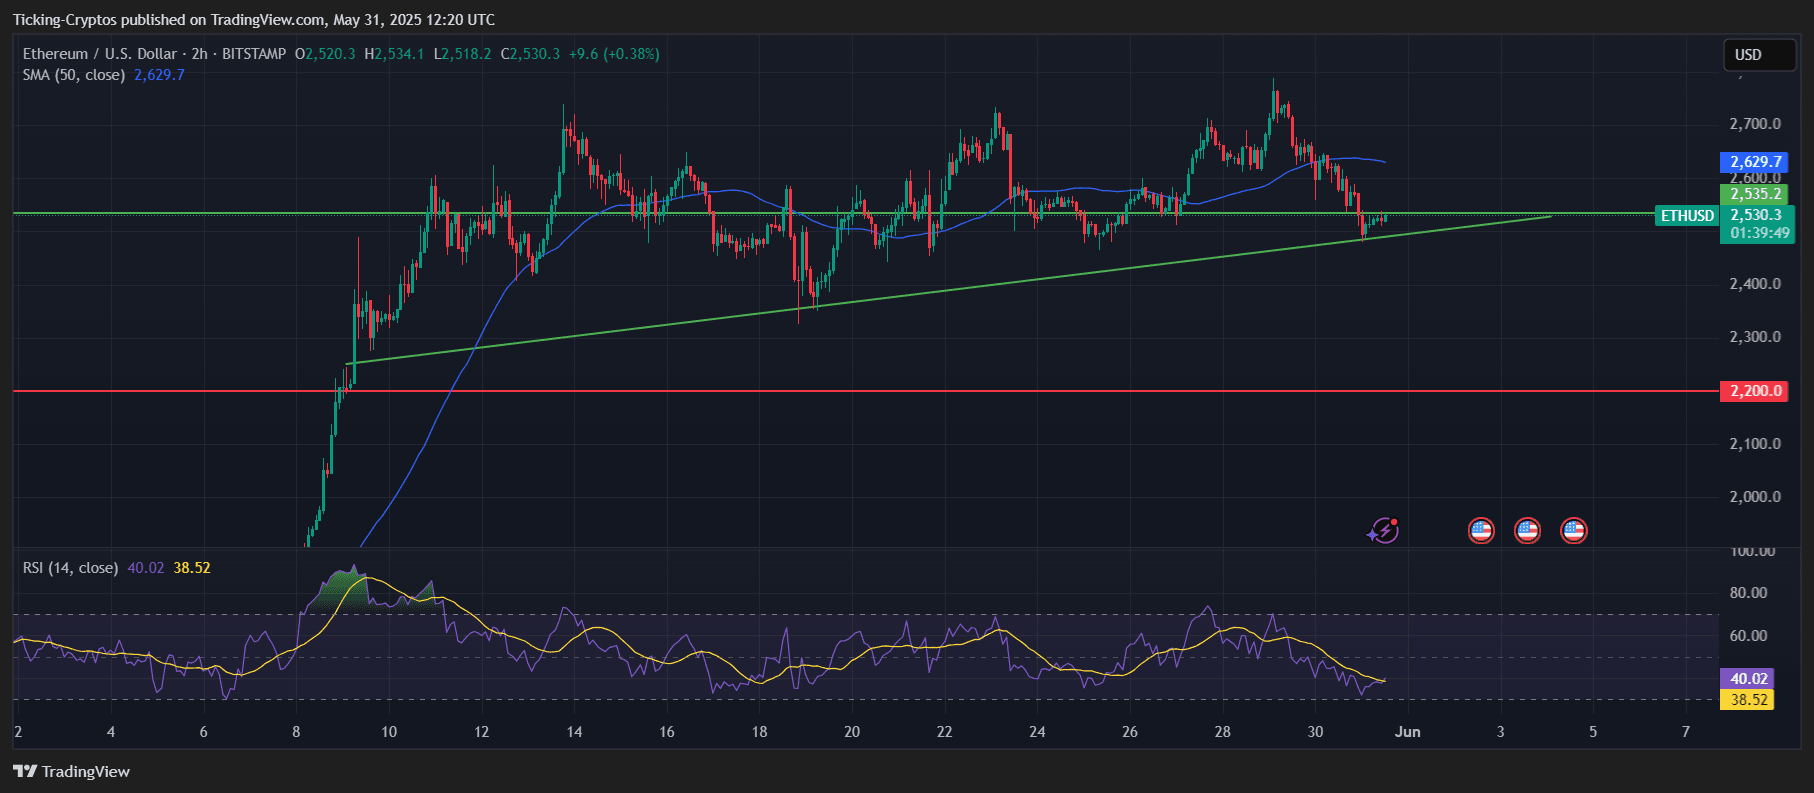Click the purple lightning latest-news icon
The image size is (1814, 793).
[x=1383, y=530]
